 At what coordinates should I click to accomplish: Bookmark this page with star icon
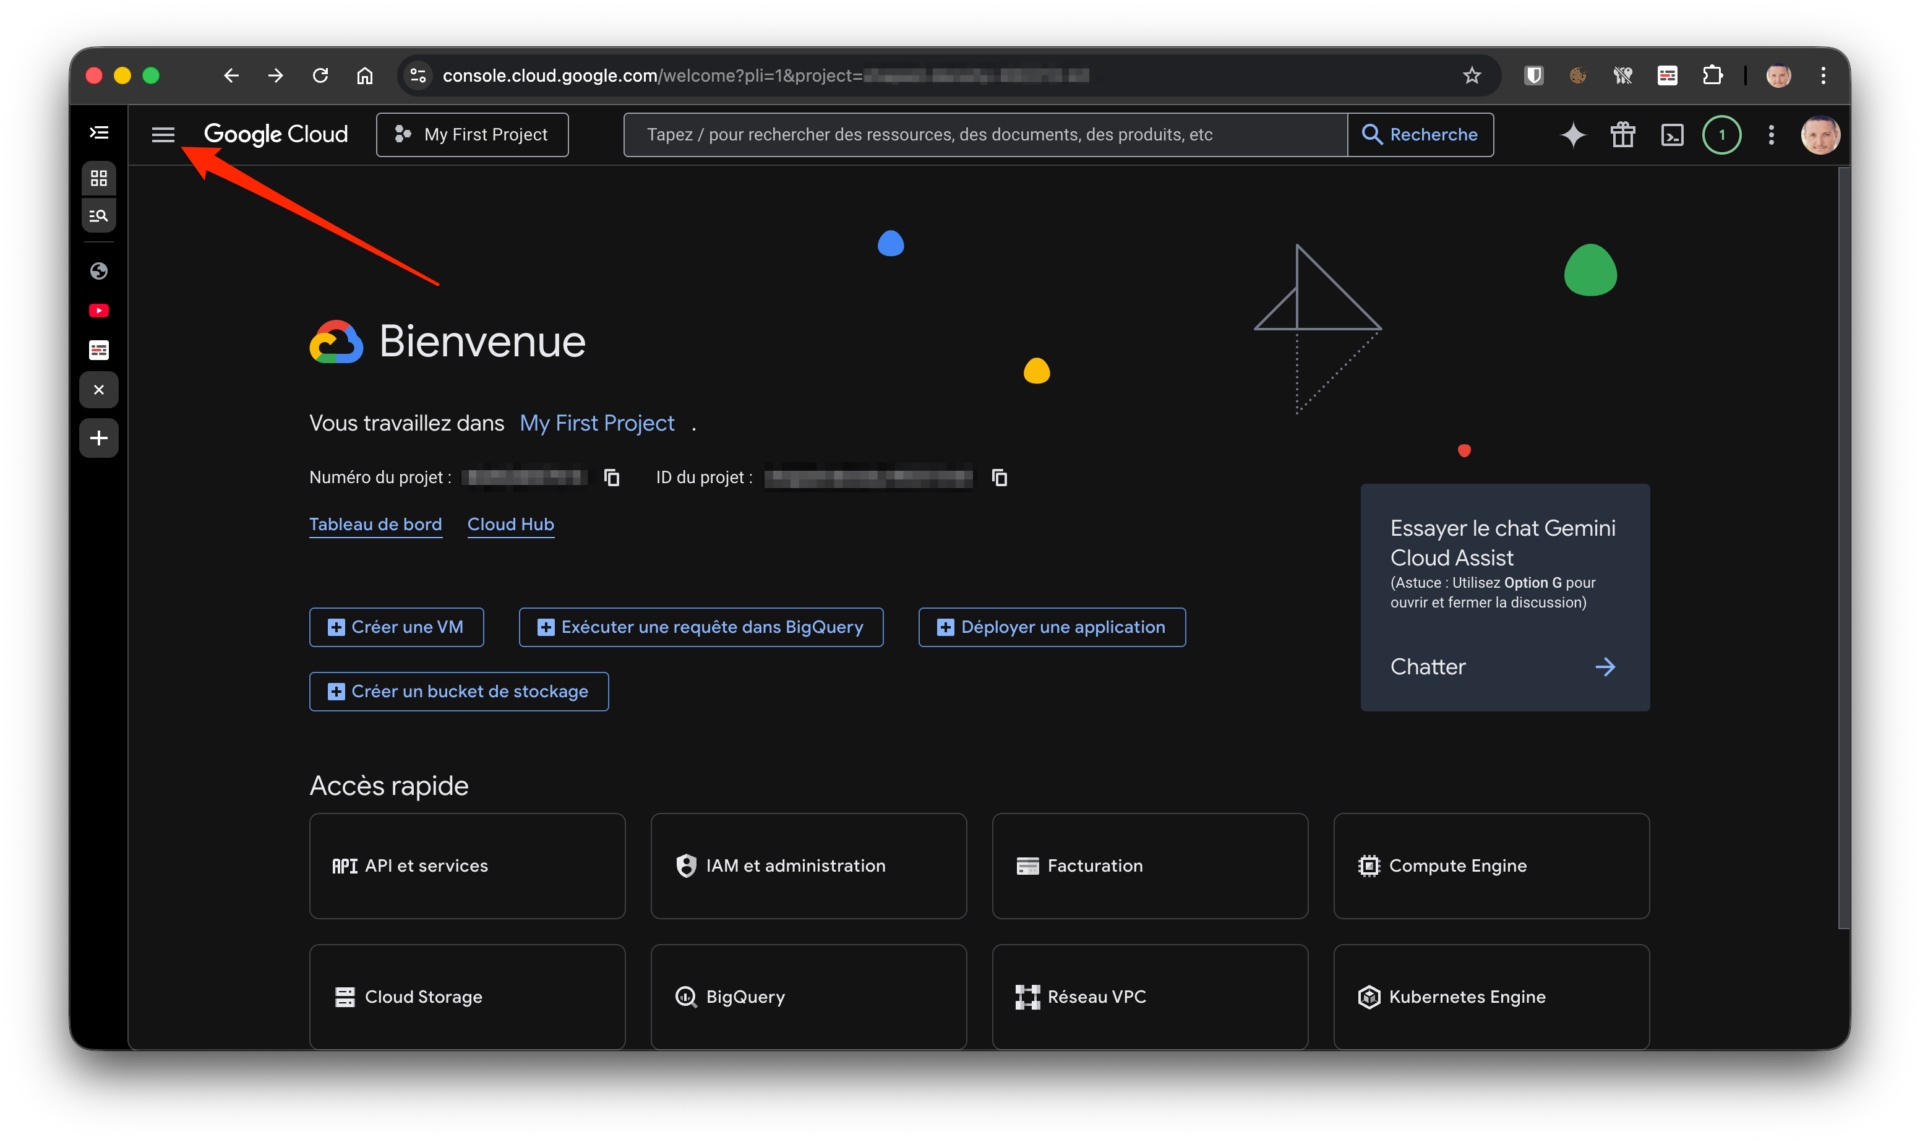[x=1471, y=75]
